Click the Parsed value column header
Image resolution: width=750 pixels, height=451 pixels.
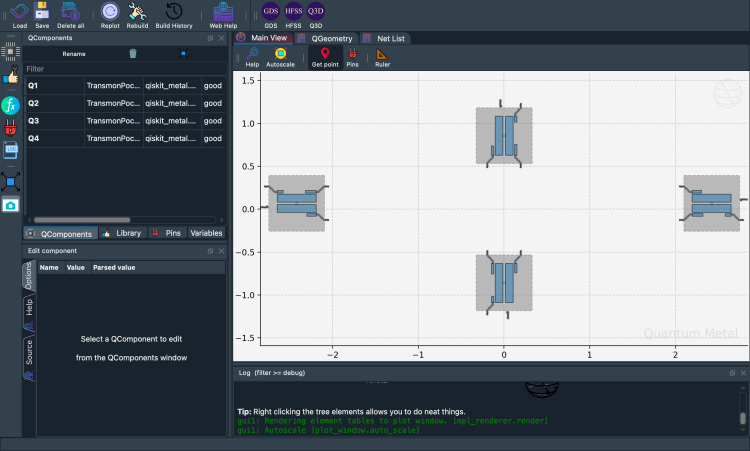(x=158, y=267)
